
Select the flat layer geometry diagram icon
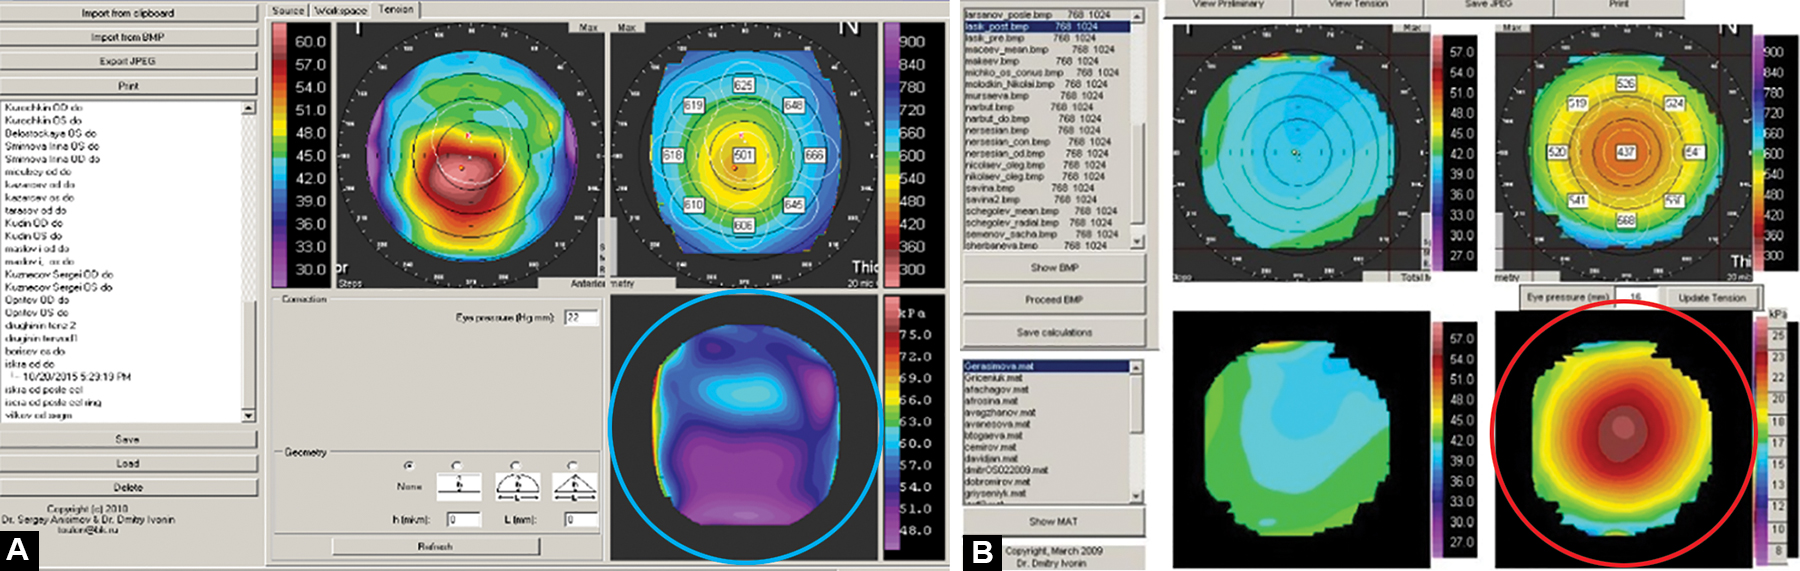[x=459, y=486]
